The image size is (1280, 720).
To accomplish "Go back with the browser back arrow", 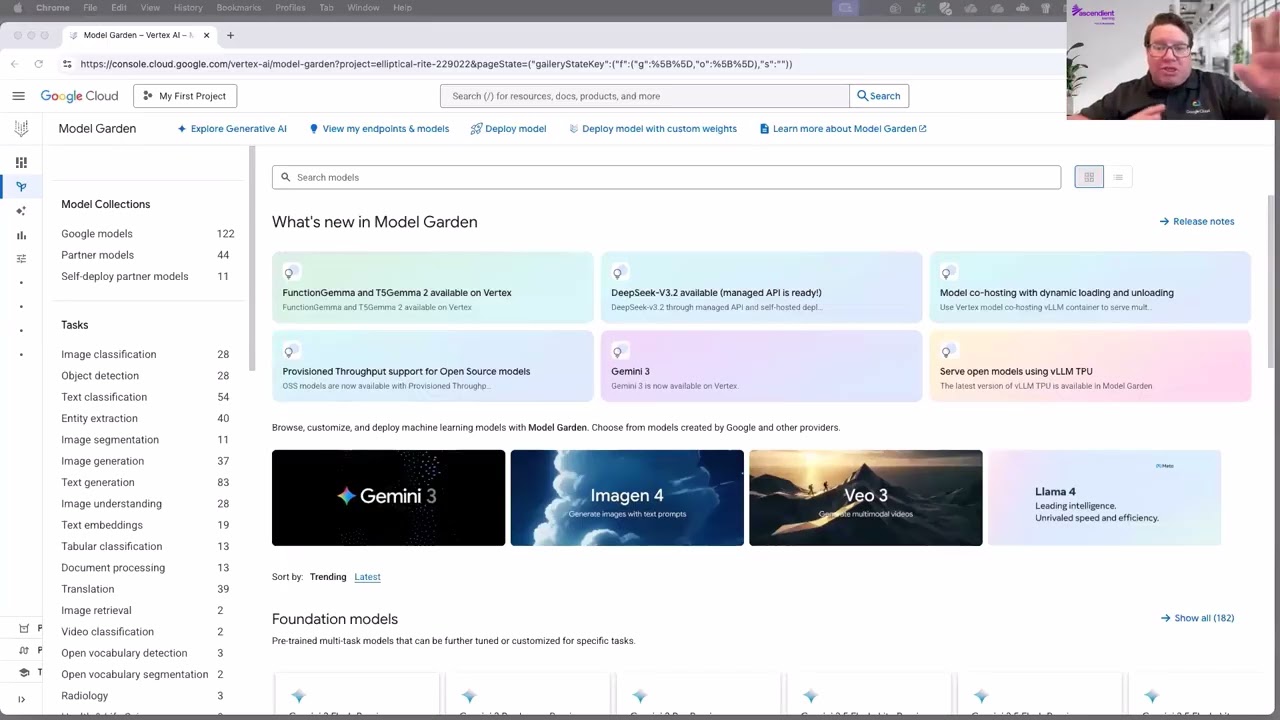I will pos(14,64).
